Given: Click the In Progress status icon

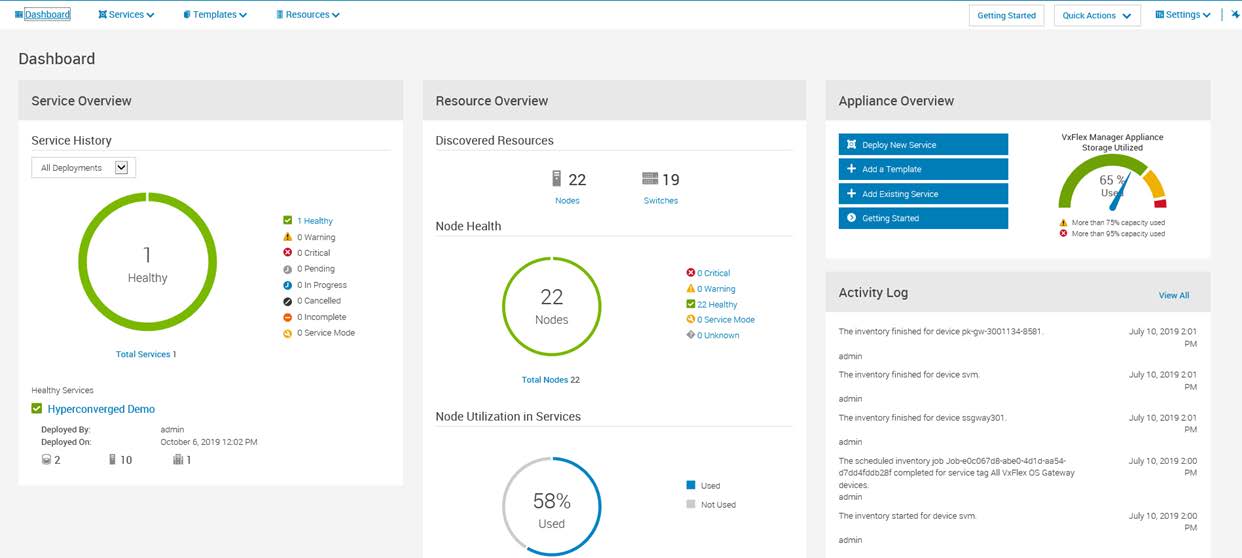Looking at the screenshot, I should (x=288, y=285).
